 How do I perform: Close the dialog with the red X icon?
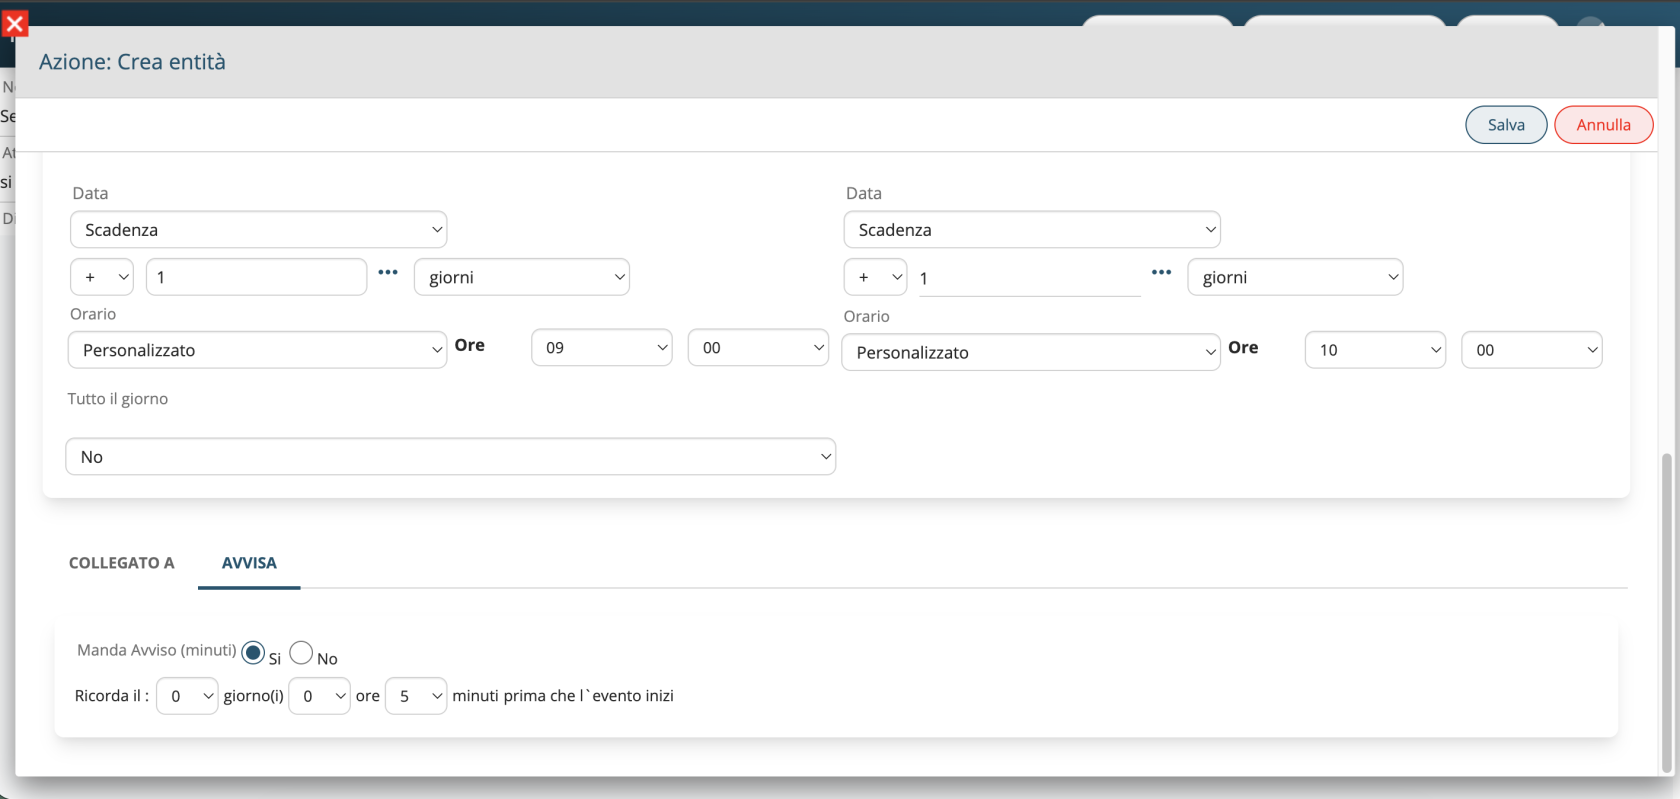pos(15,24)
